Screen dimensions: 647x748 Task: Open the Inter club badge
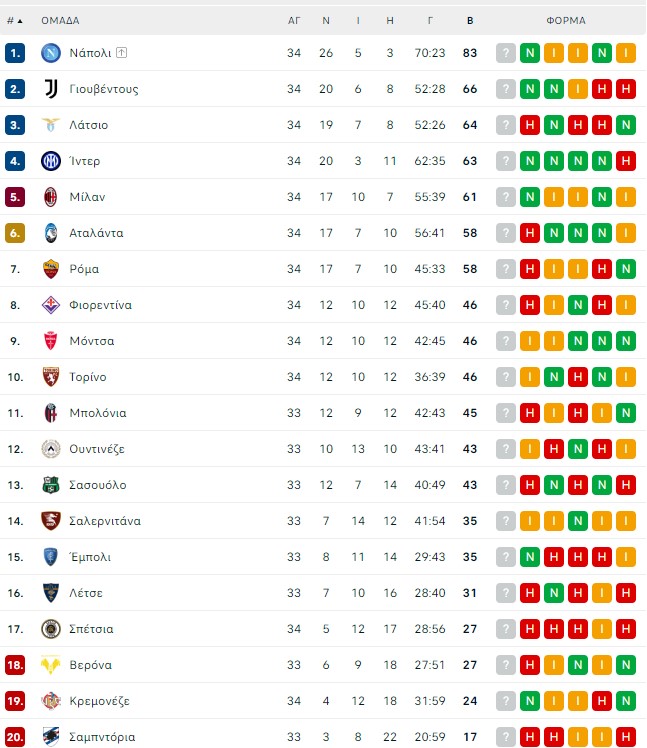[x=51, y=161]
